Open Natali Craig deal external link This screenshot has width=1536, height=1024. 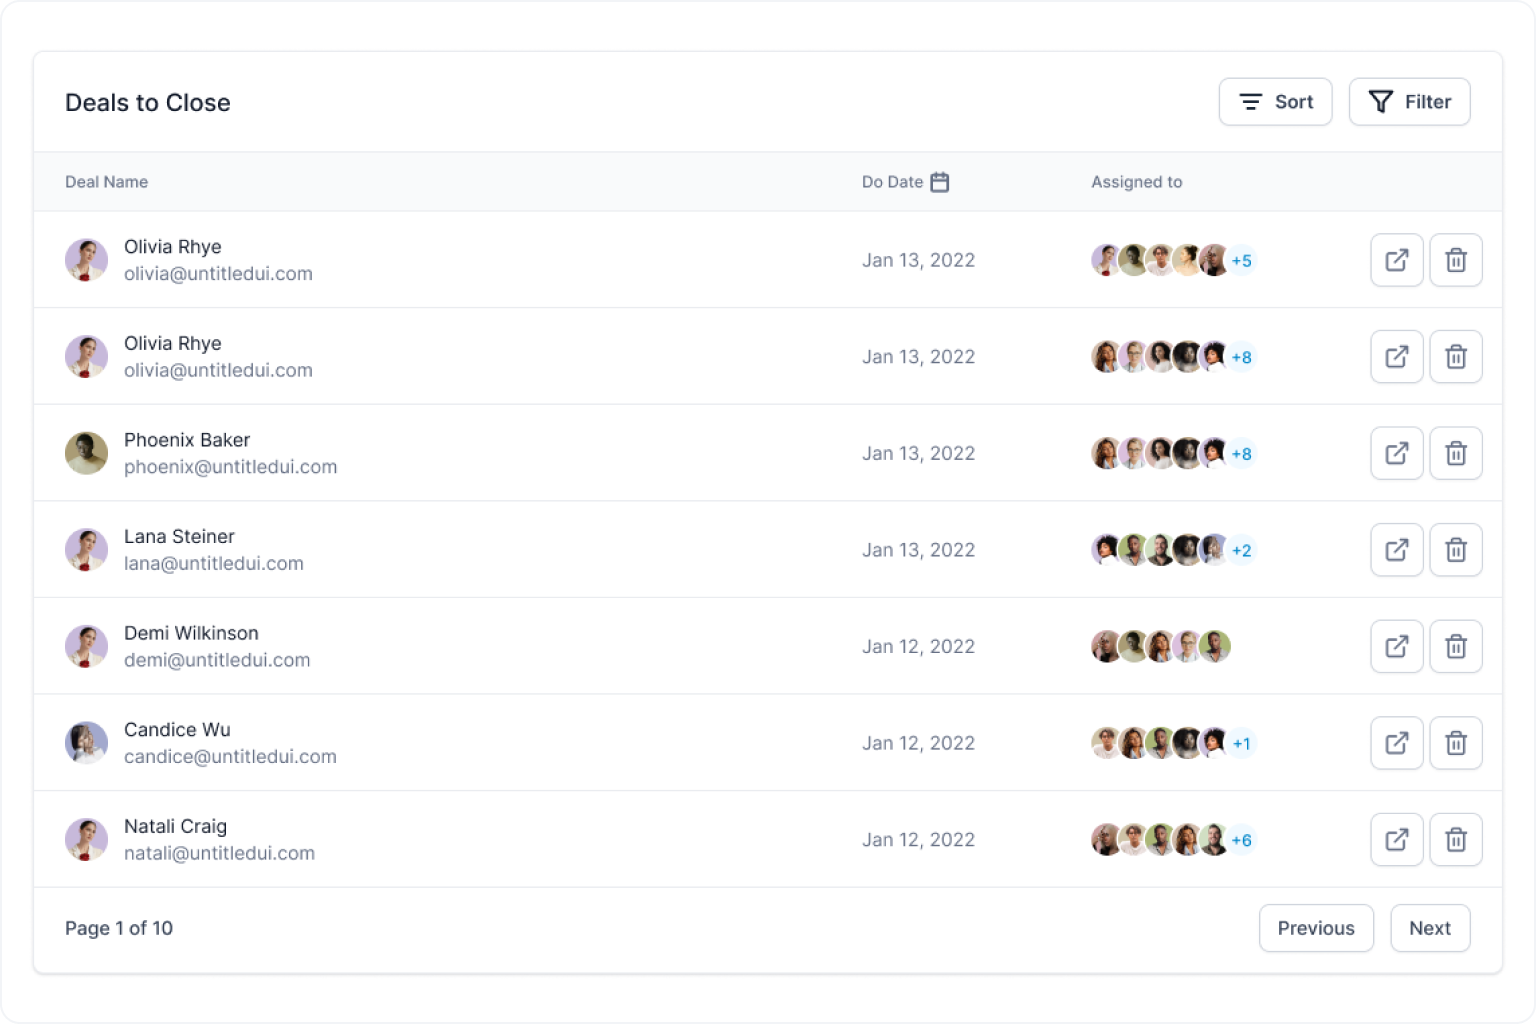pos(1396,840)
